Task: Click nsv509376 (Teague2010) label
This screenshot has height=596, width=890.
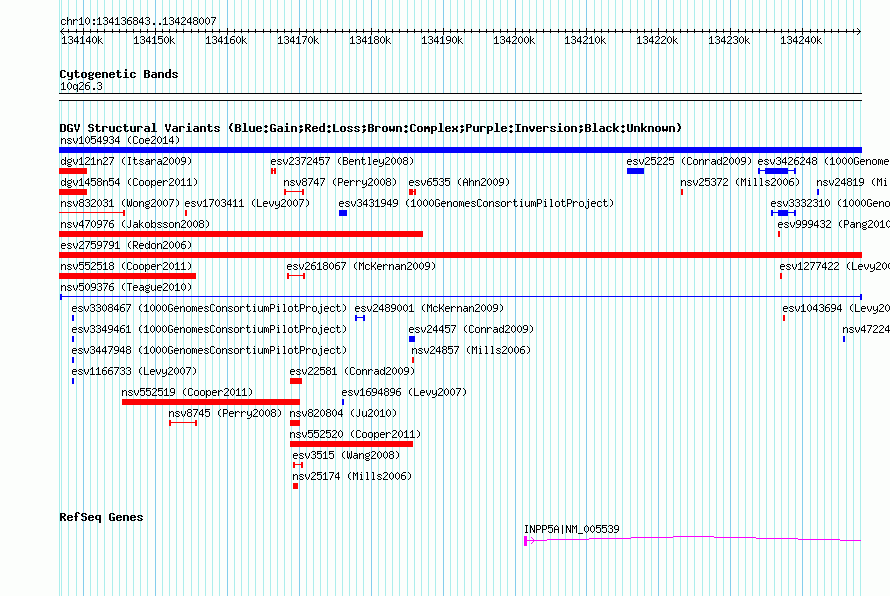Action: 126,287
